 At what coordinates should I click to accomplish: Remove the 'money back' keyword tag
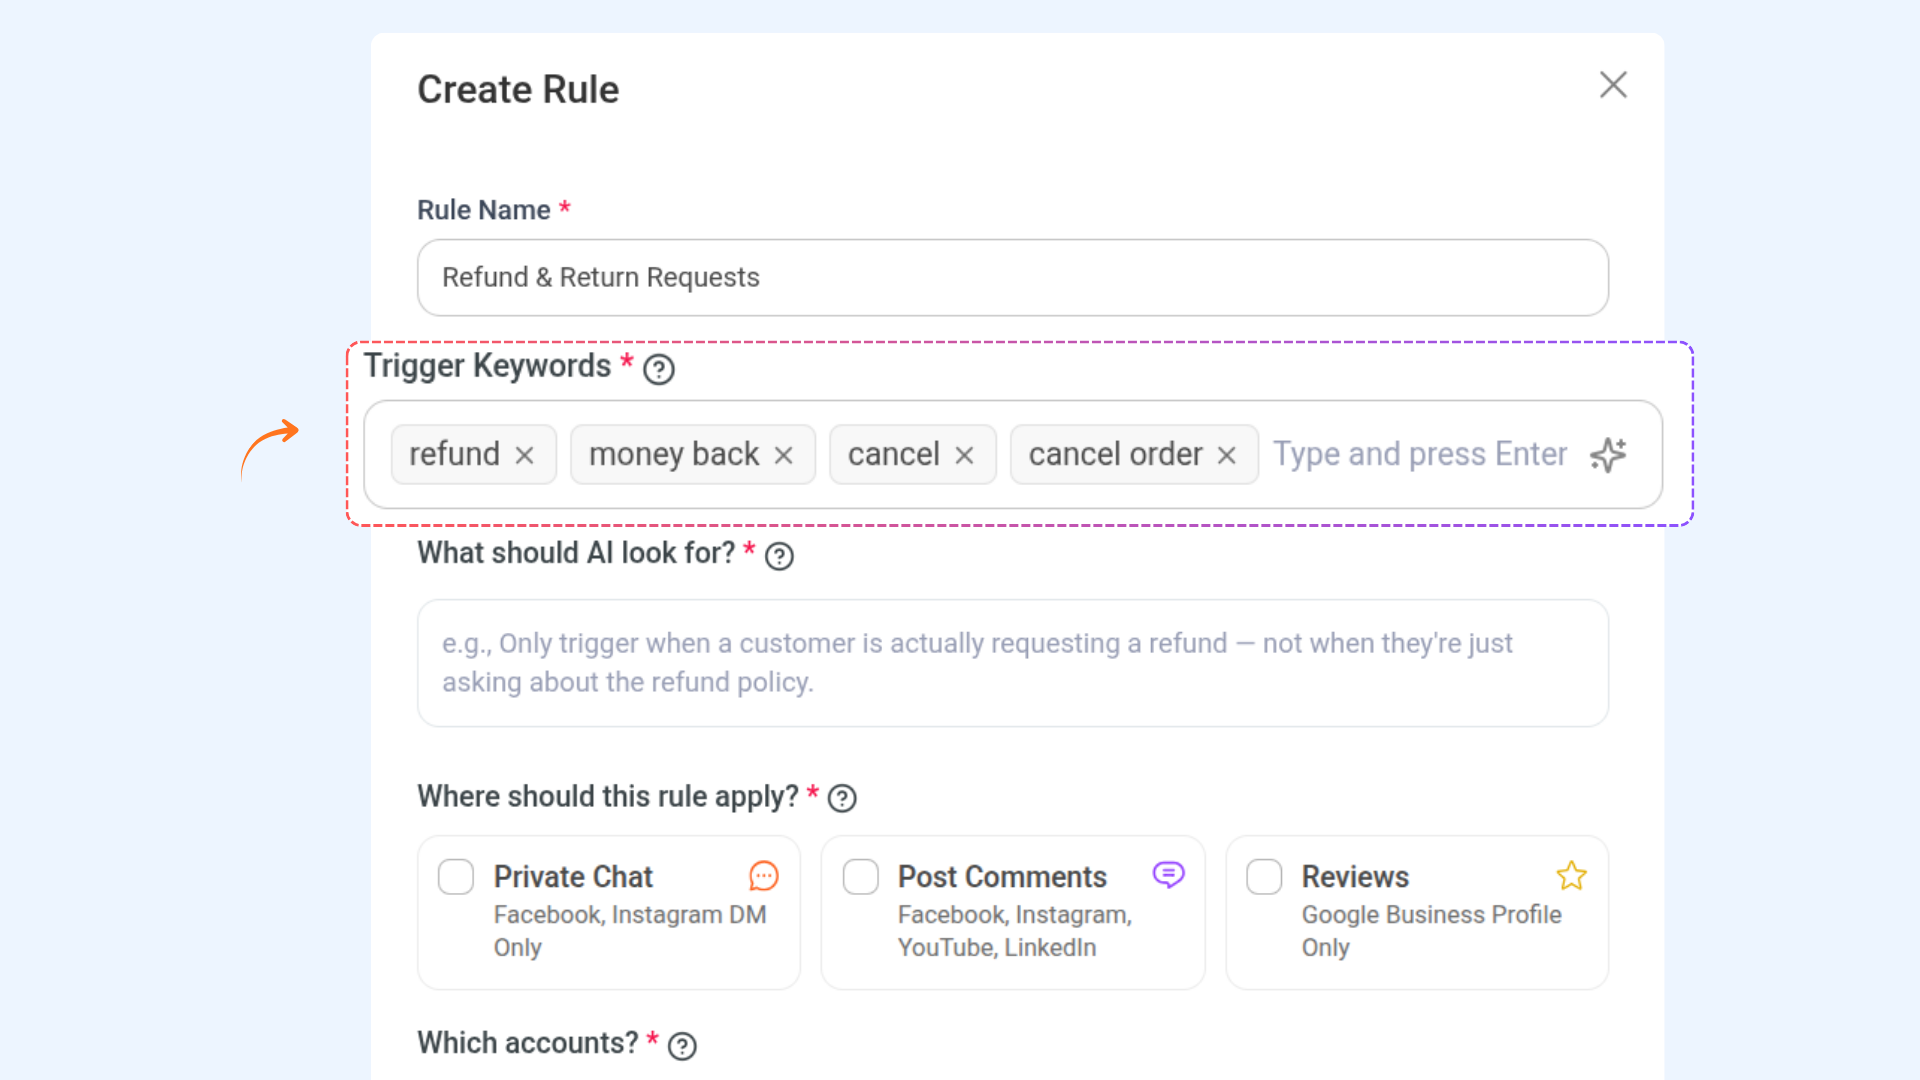783,456
